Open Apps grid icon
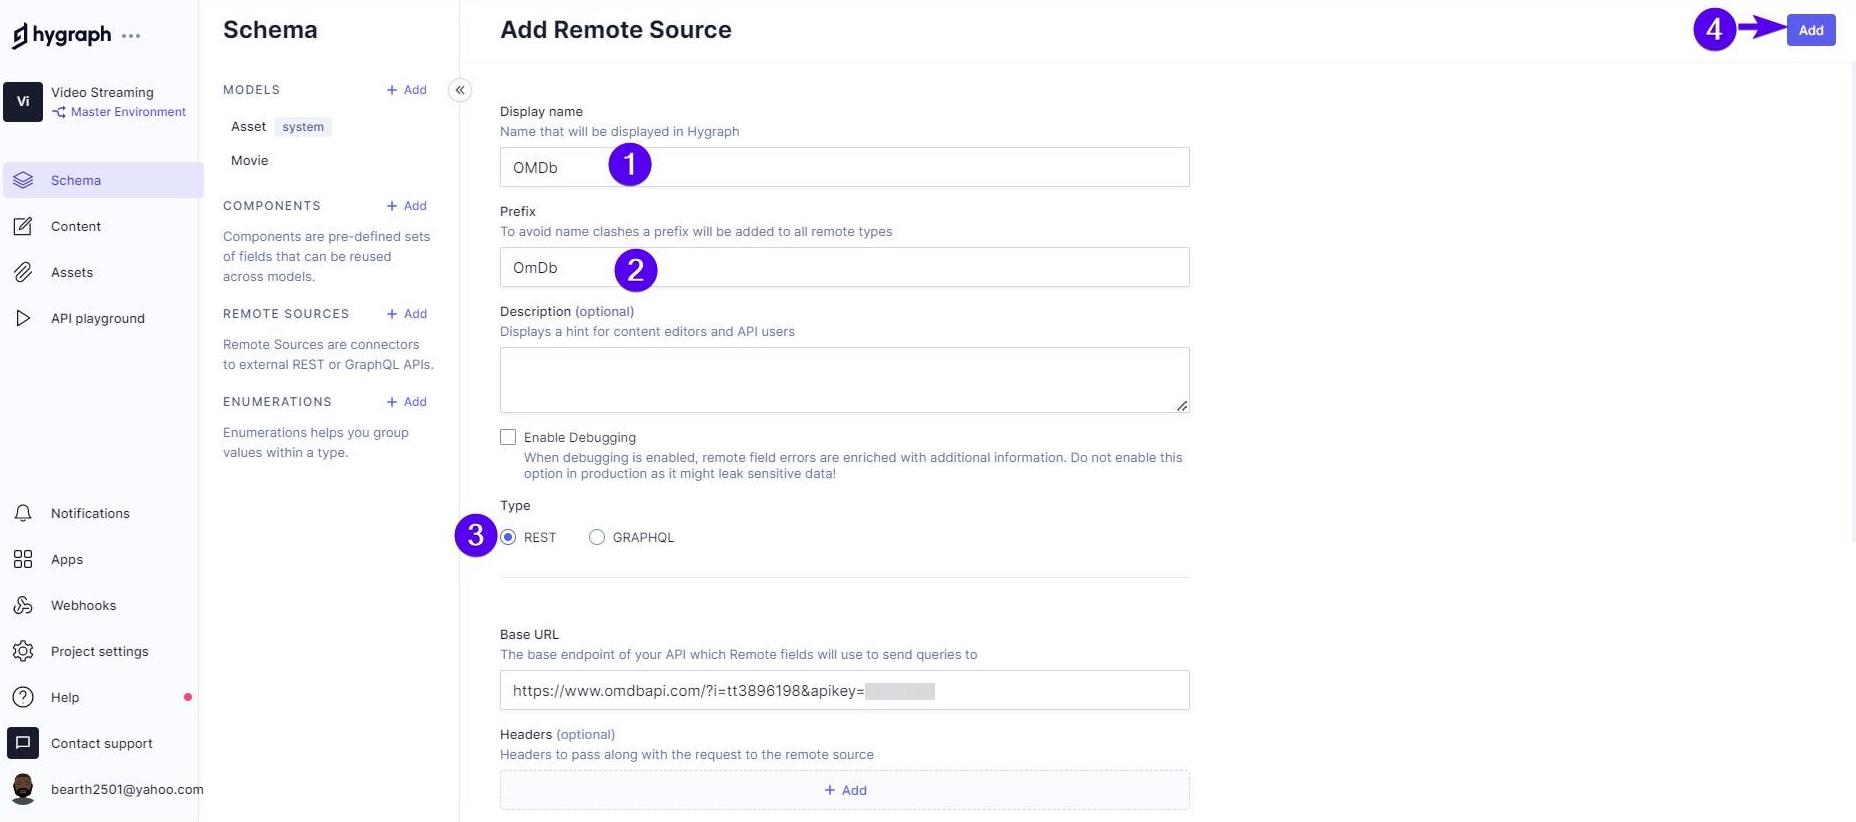The width and height of the screenshot is (1856, 822). 23,559
